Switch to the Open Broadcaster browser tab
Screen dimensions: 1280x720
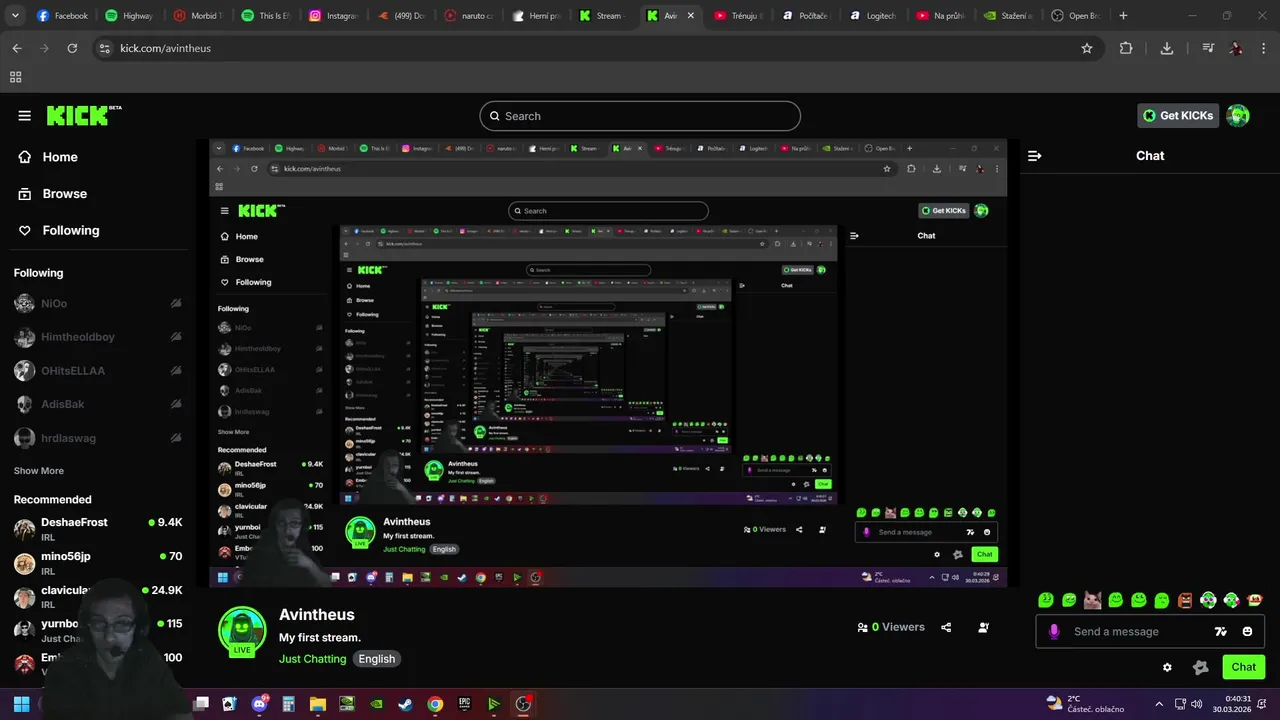coord(1077,16)
